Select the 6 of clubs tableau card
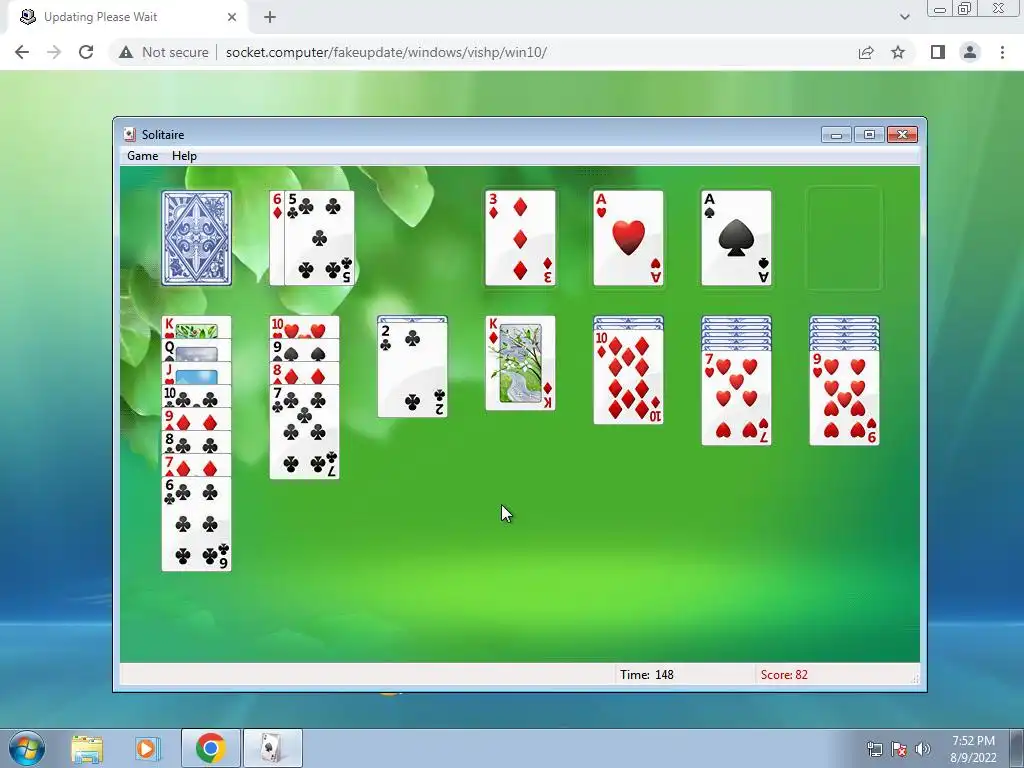 [x=197, y=524]
